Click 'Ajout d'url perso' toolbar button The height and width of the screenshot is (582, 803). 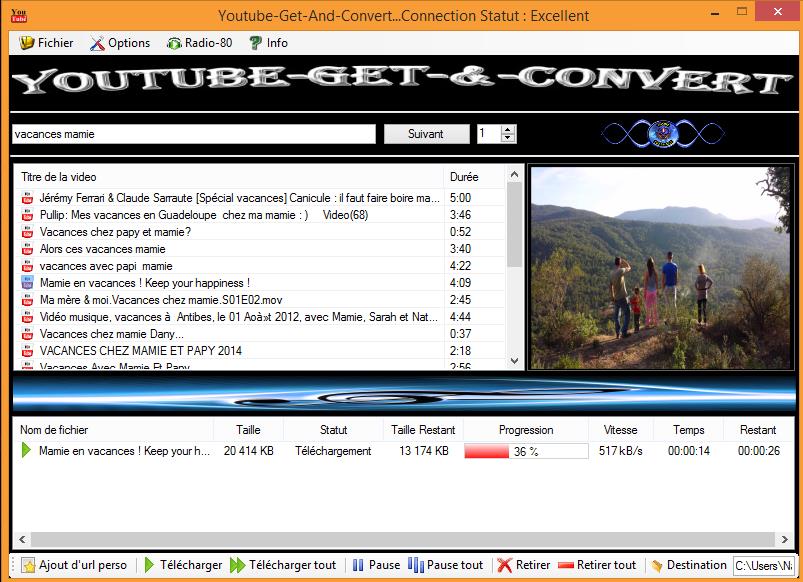[x=74, y=565]
